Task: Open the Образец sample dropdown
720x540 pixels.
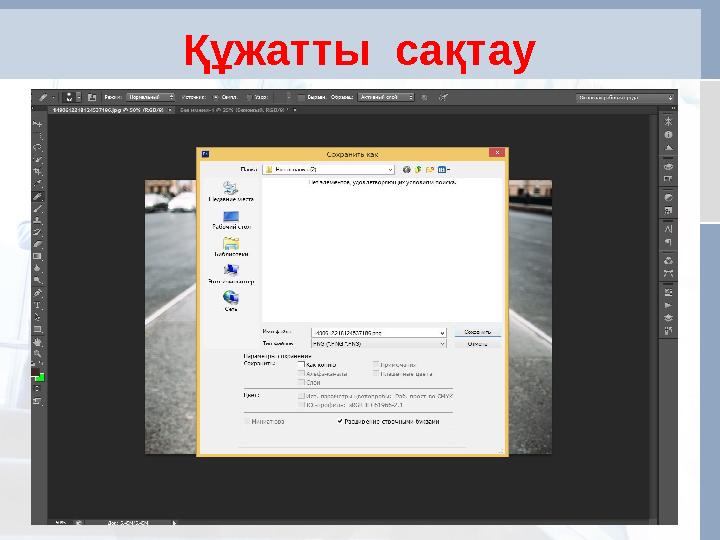Action: (386, 97)
